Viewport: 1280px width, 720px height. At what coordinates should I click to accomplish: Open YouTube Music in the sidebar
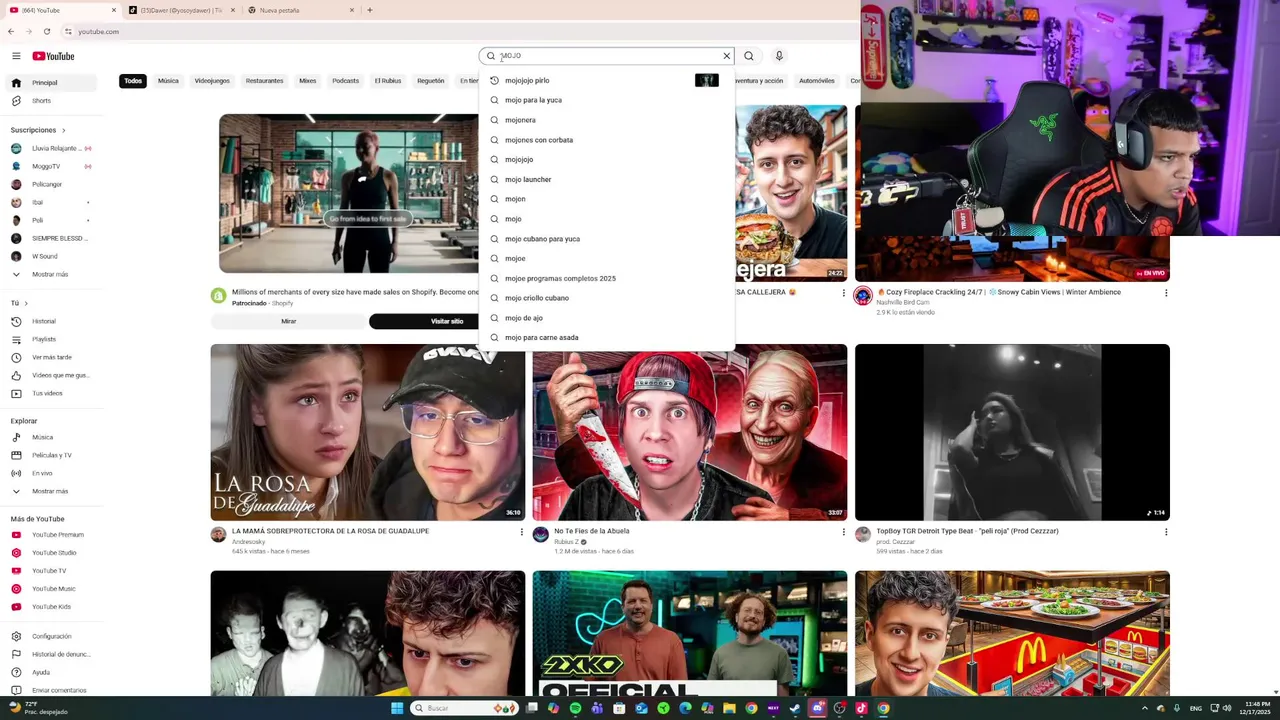(x=50, y=589)
